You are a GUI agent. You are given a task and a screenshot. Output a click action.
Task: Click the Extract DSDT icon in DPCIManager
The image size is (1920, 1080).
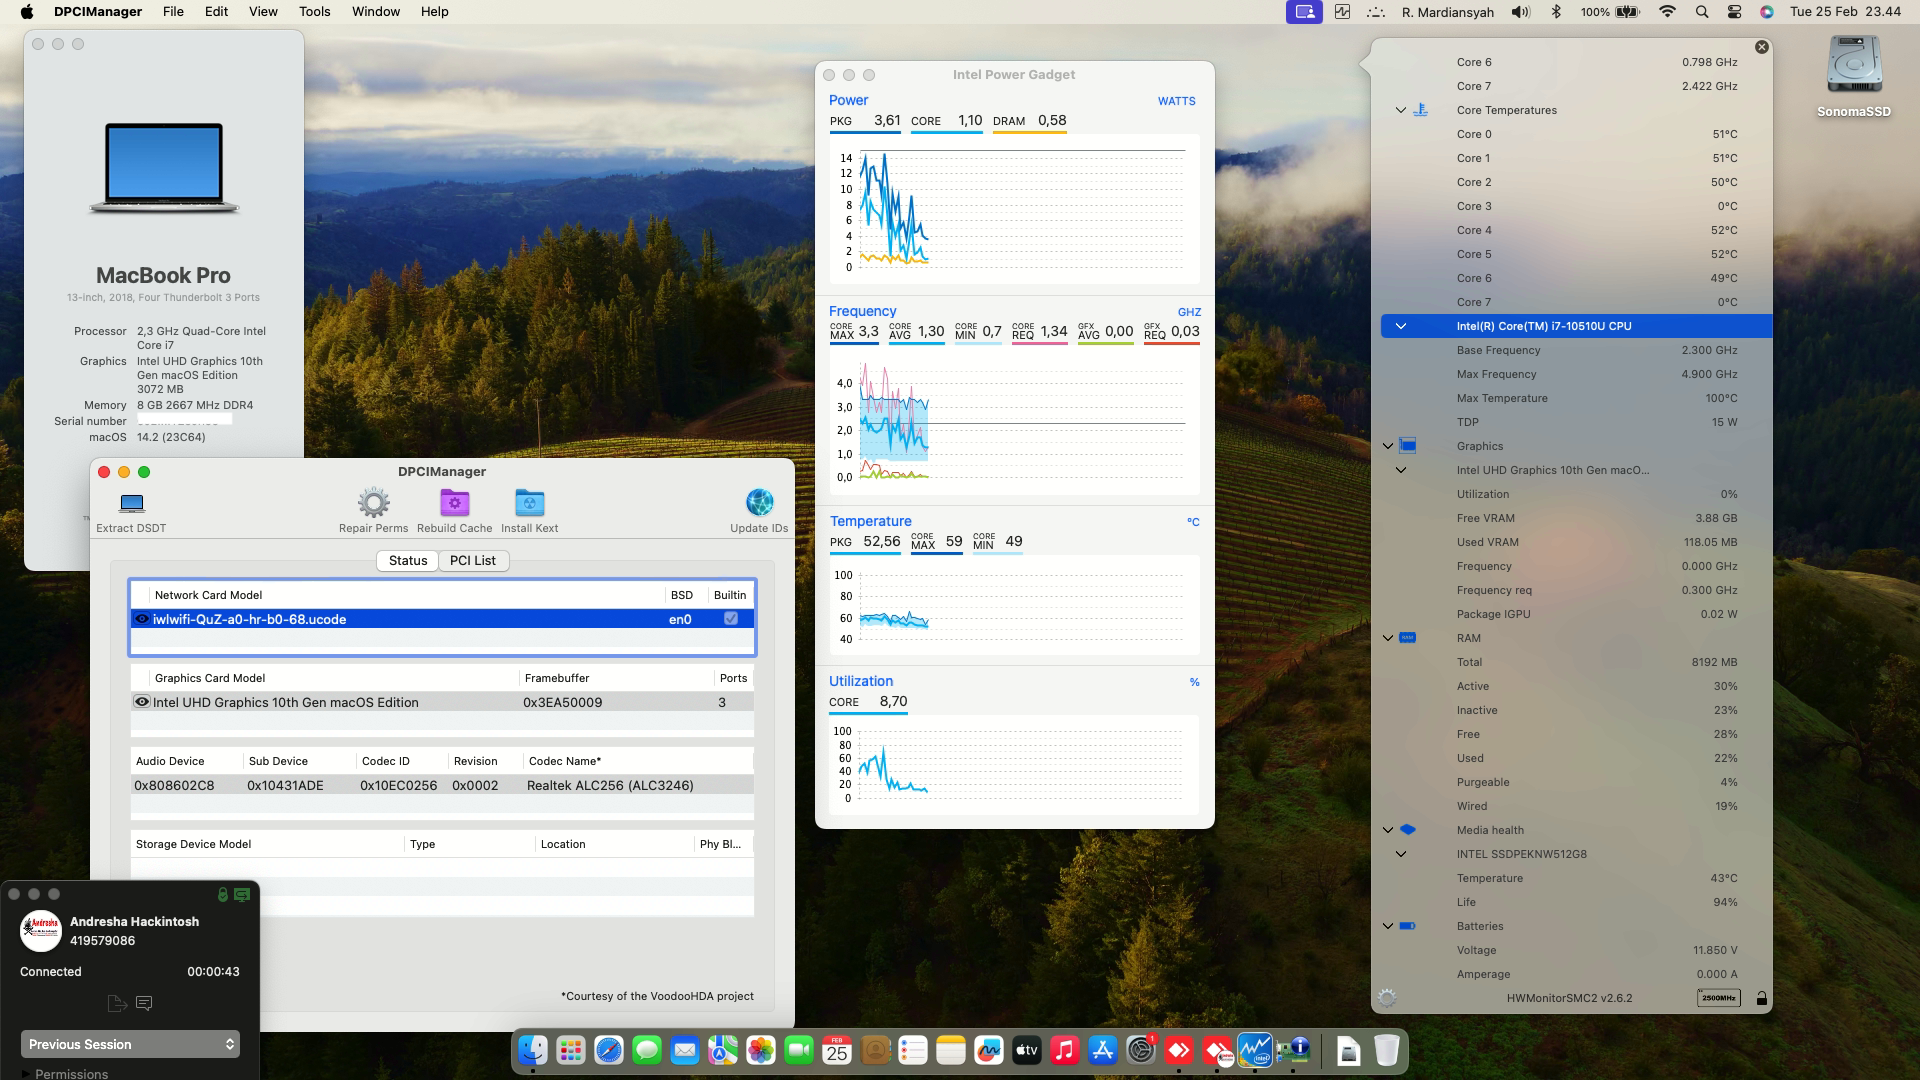129,505
